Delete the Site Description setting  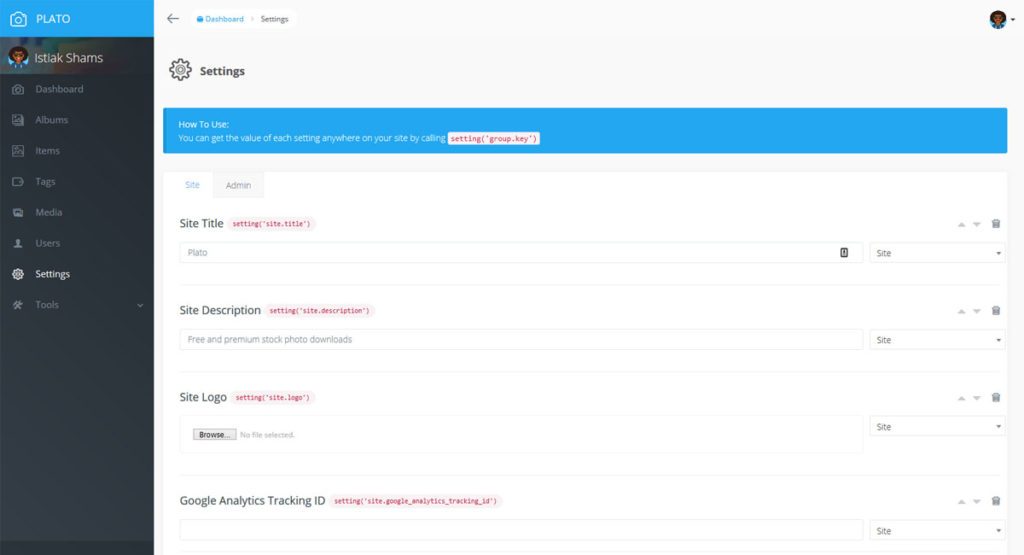coord(996,311)
